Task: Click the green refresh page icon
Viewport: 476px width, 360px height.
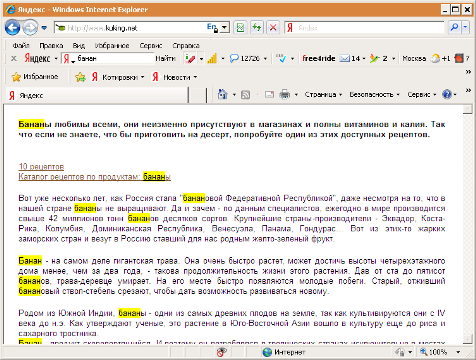Action: [257, 28]
